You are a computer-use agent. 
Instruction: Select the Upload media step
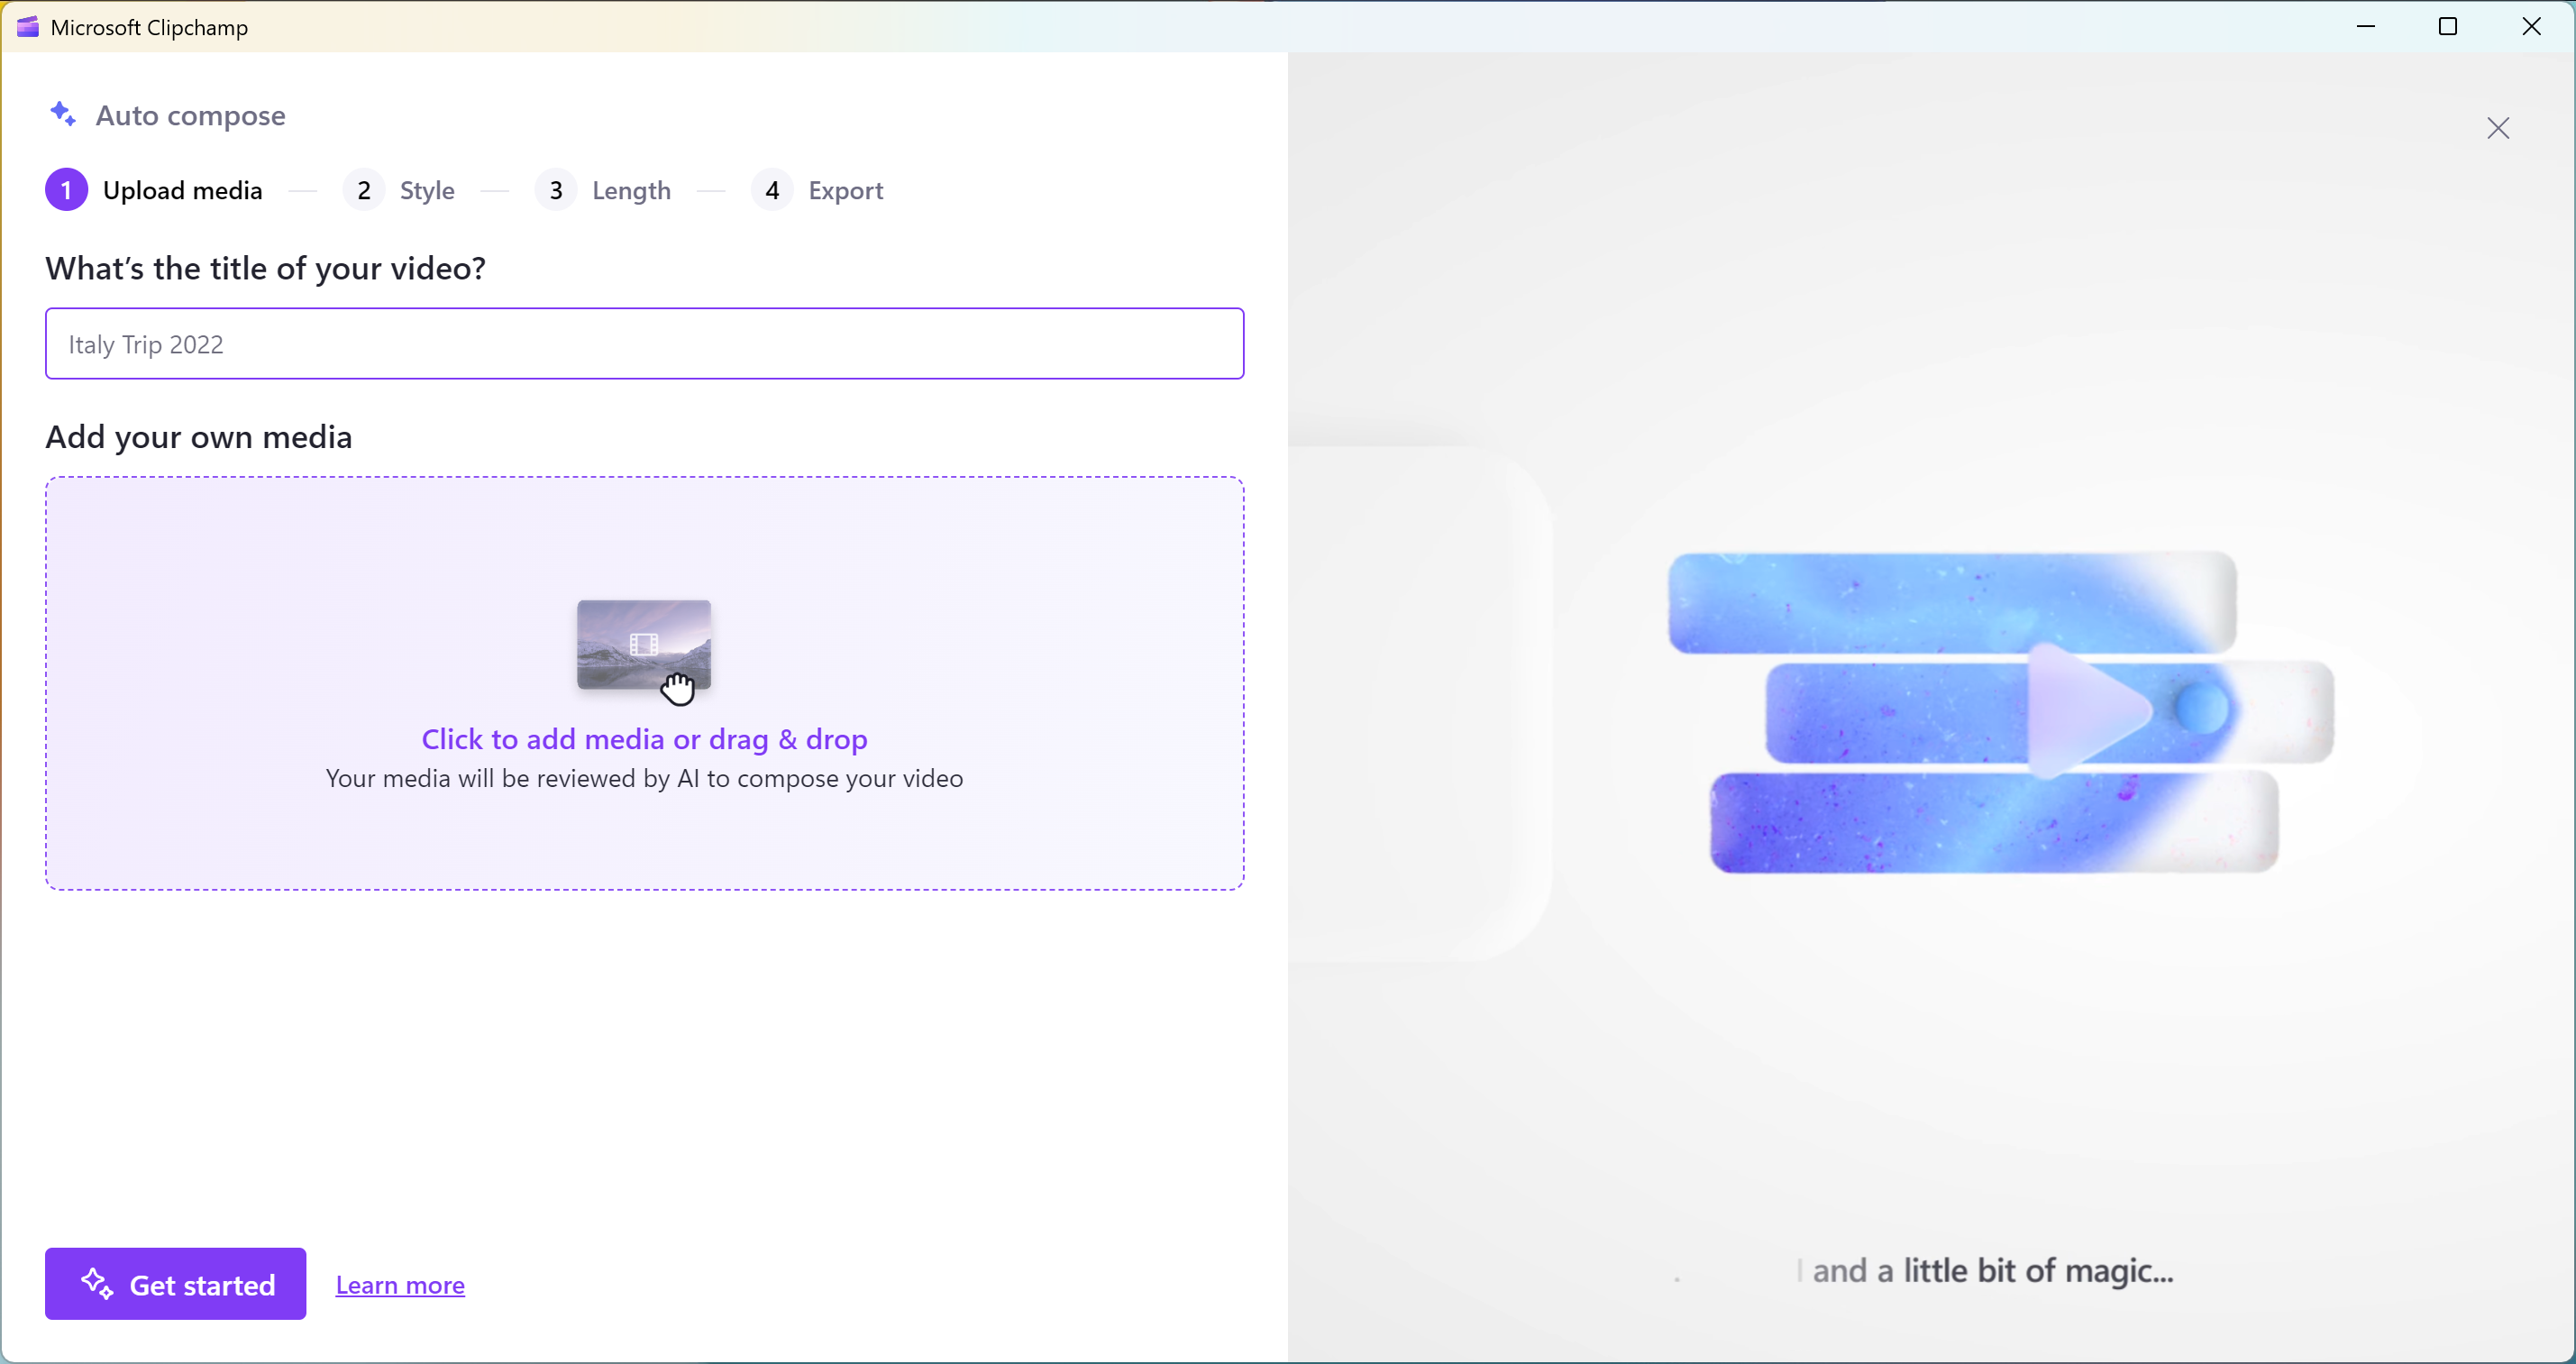(182, 190)
